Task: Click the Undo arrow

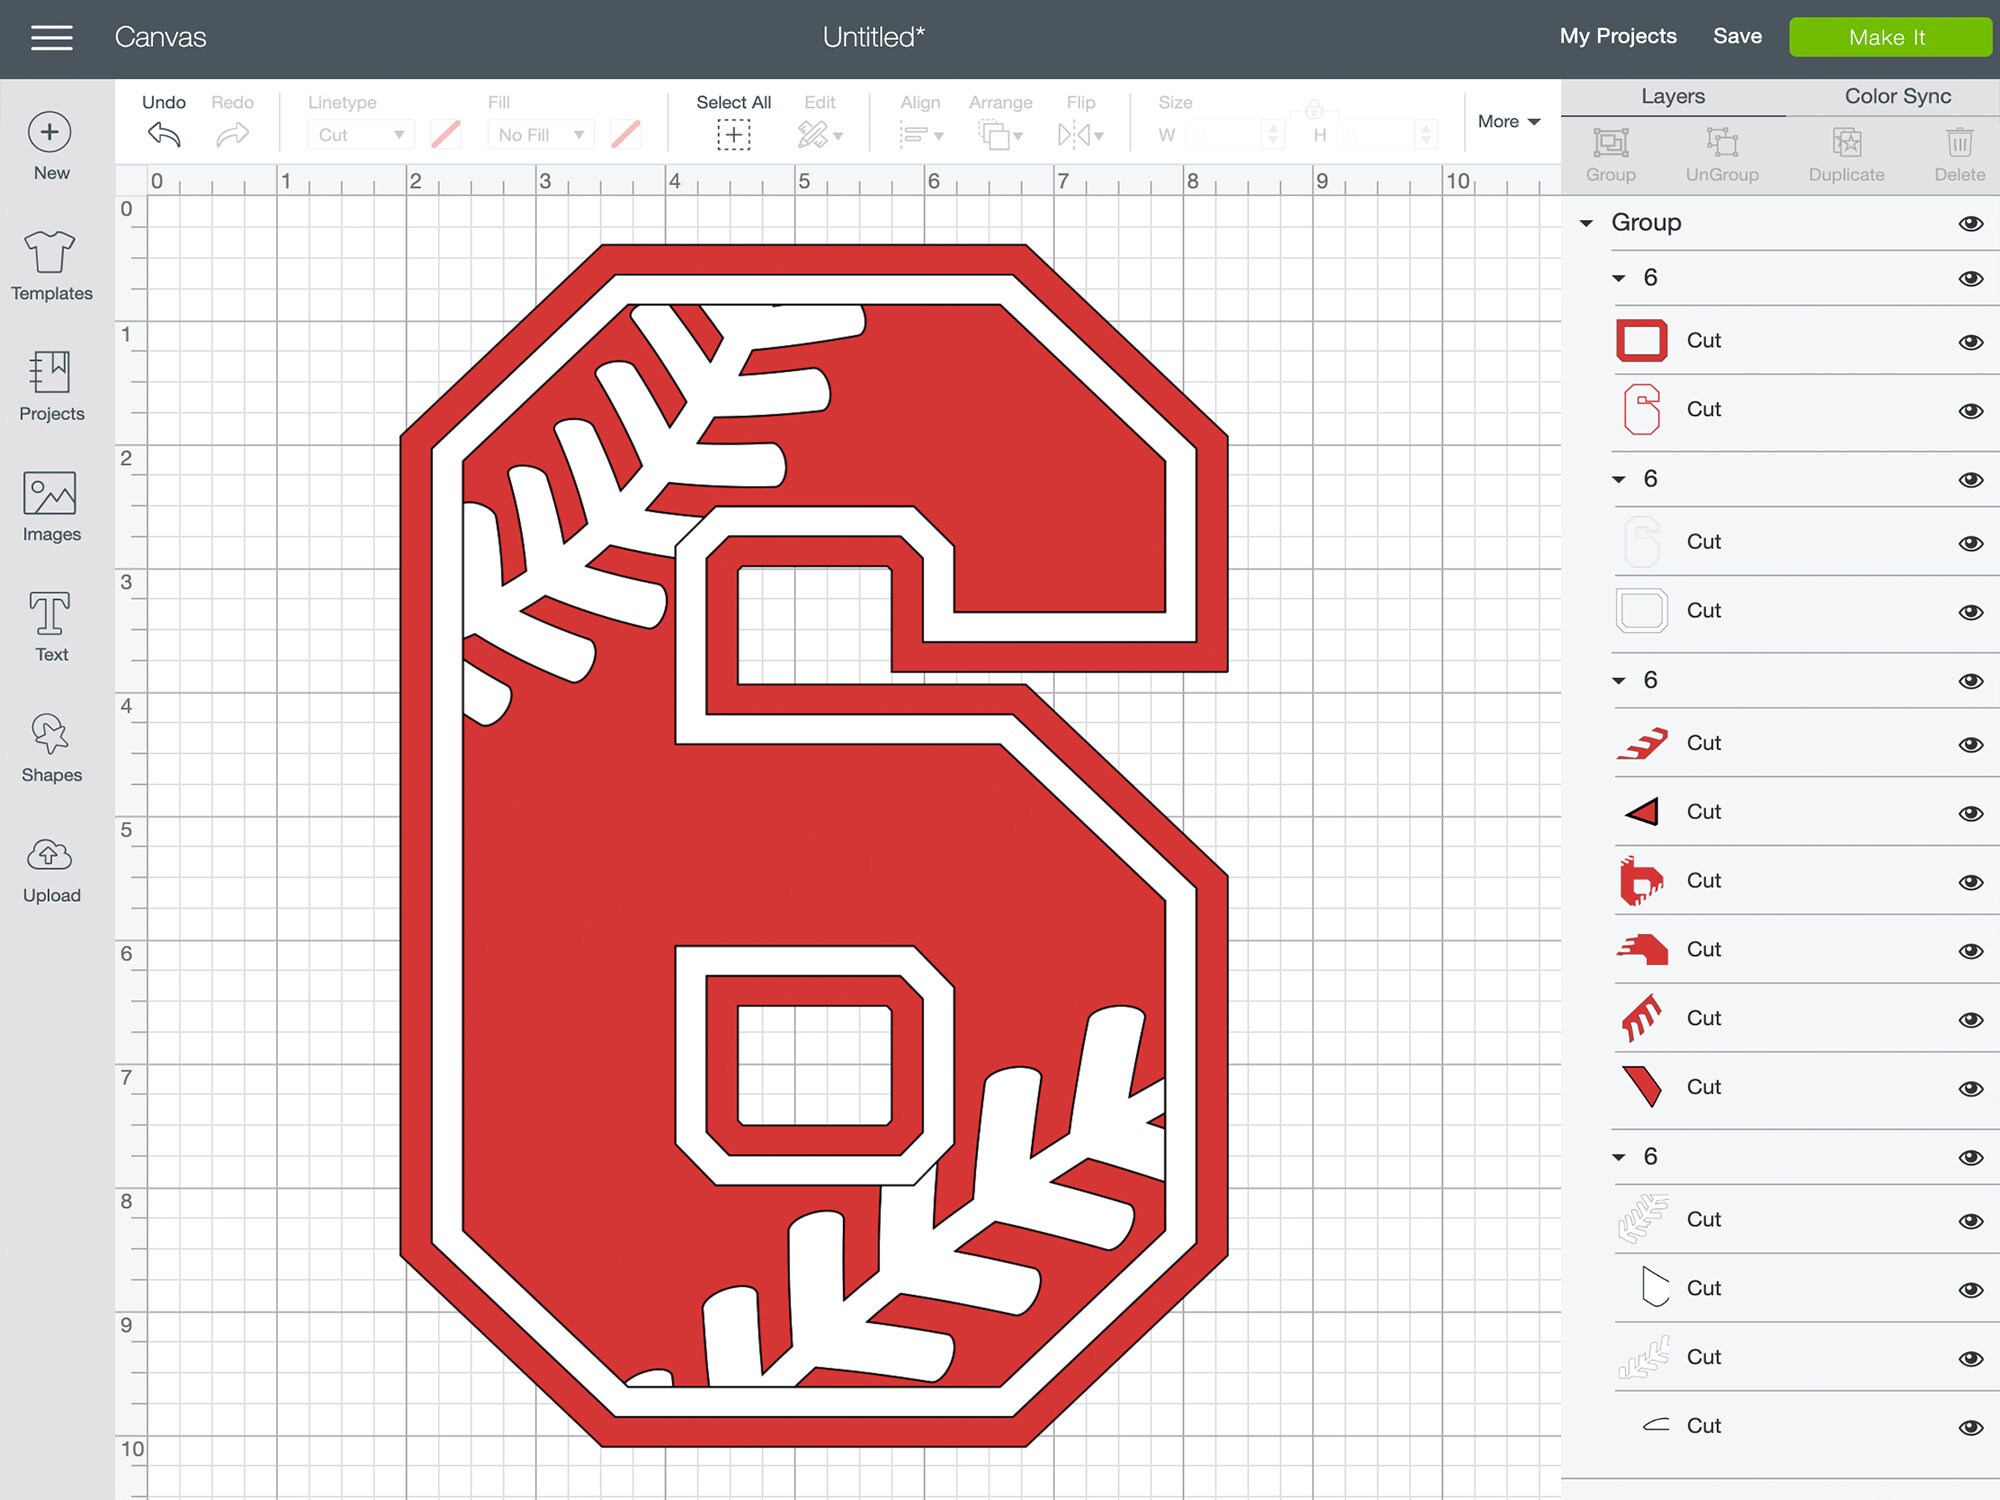Action: click(x=162, y=133)
